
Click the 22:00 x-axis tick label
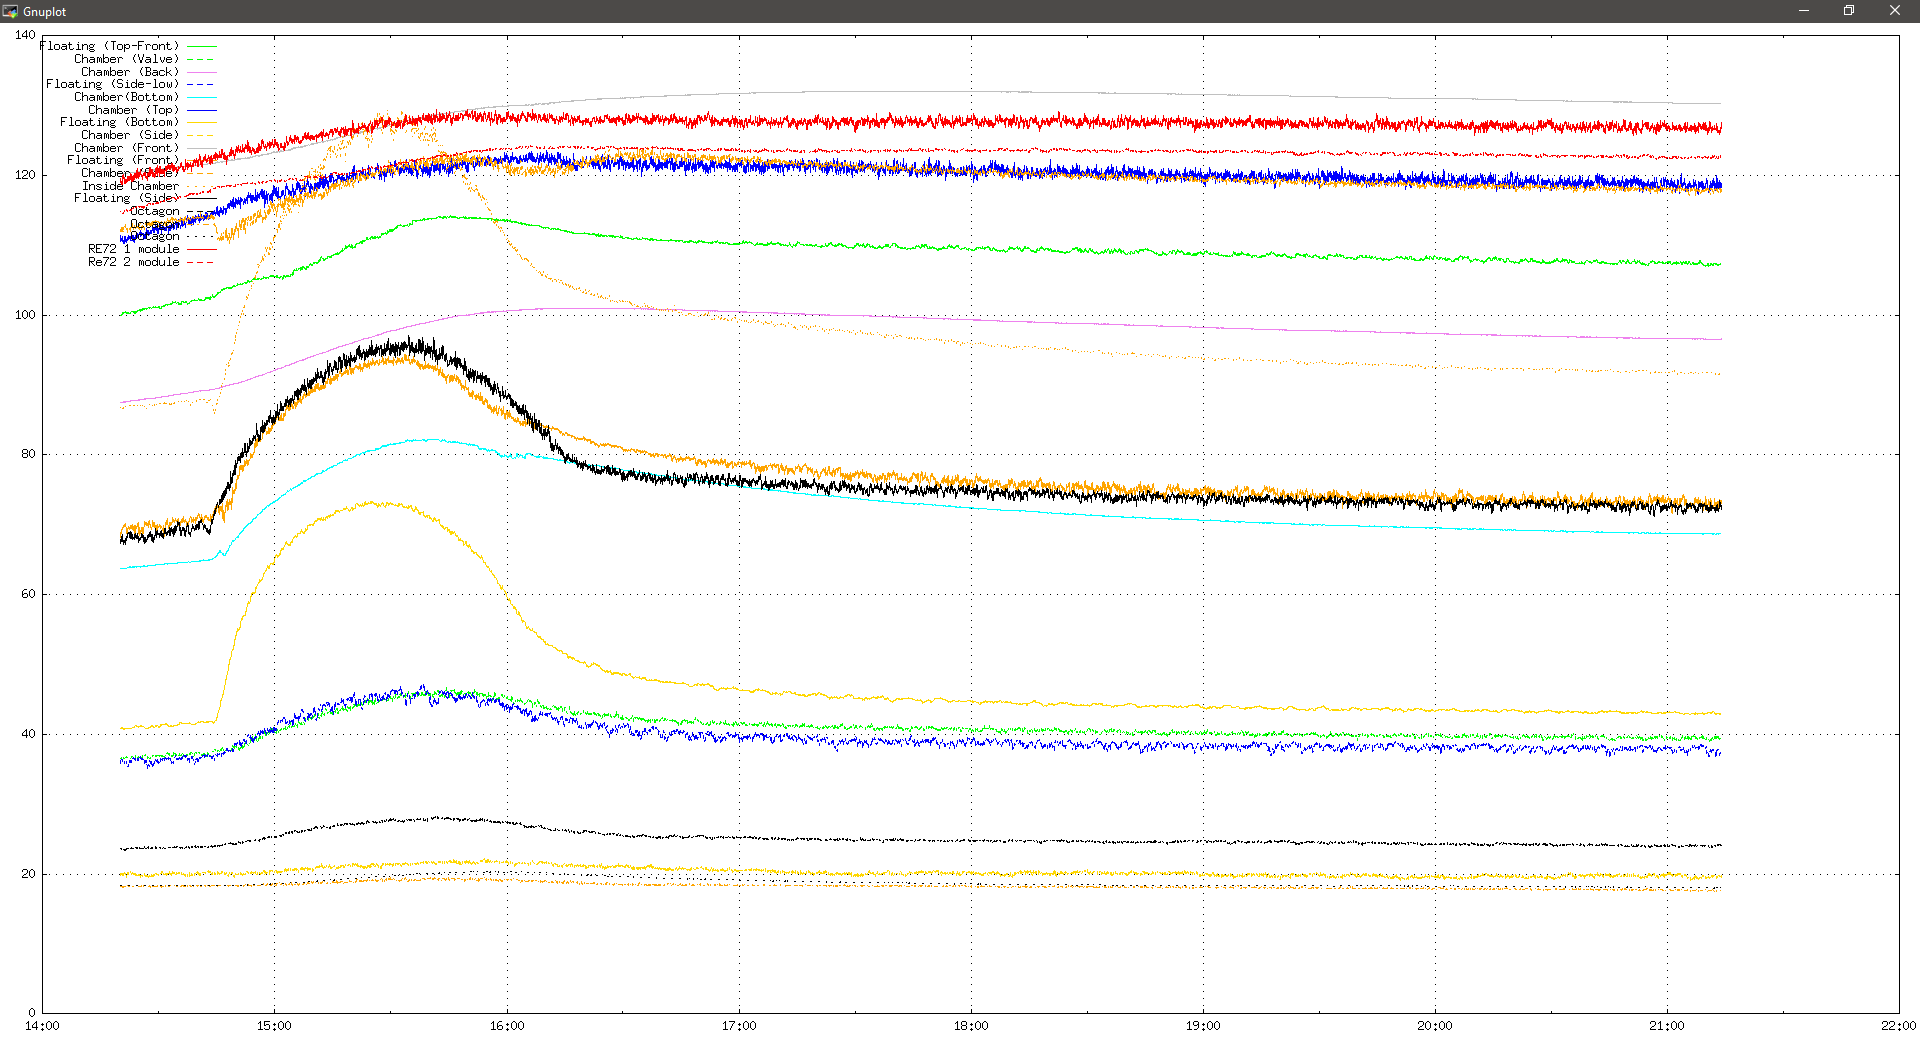click(x=1899, y=1026)
